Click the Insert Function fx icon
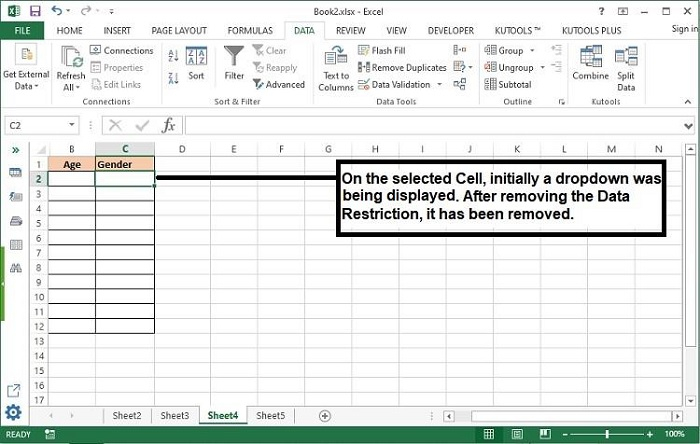This screenshot has height=444, width=700. click(169, 125)
